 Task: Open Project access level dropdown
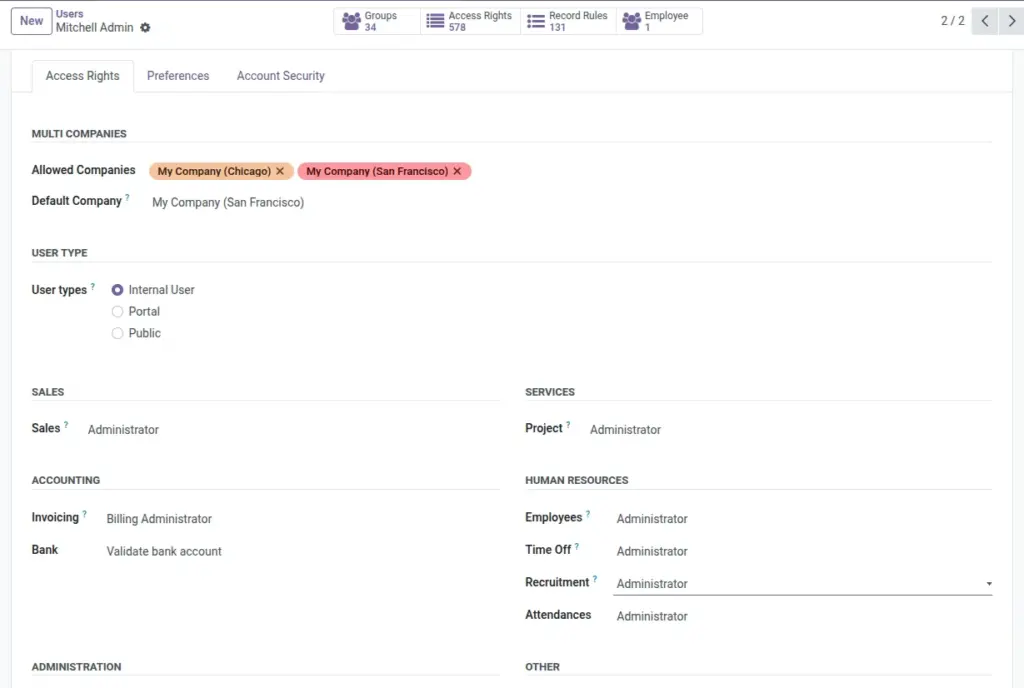pos(790,430)
